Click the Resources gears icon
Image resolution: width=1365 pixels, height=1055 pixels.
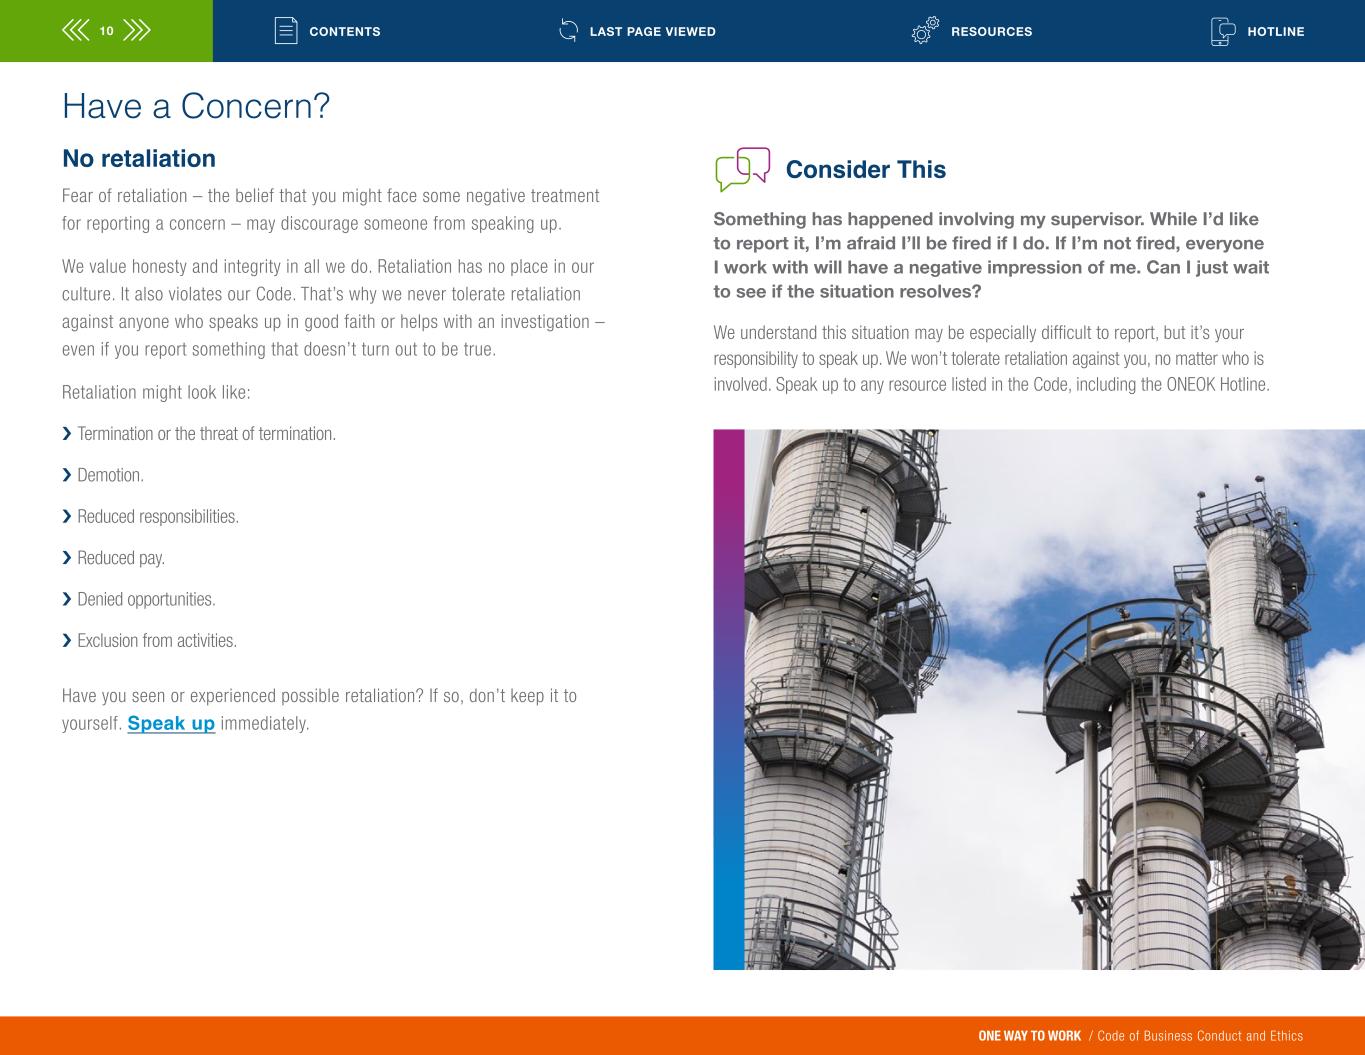point(925,31)
